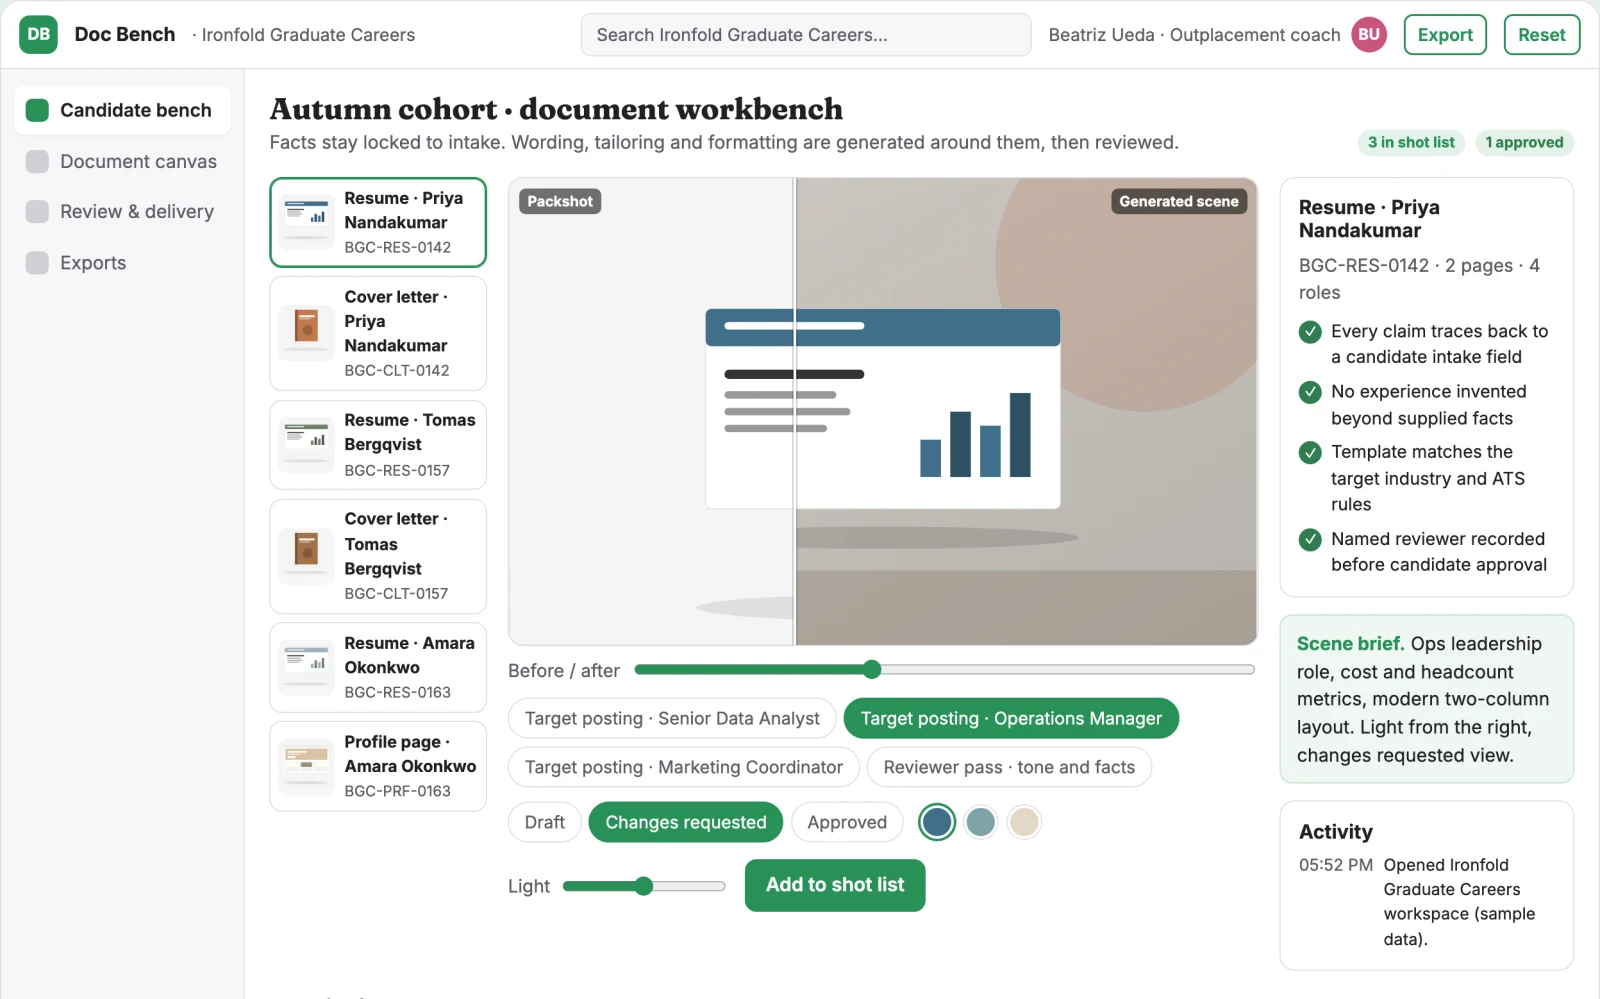Viewport: 1600px width, 999px height.
Task: Click 'BGC-PRF-0163' document code
Action: (x=397, y=791)
